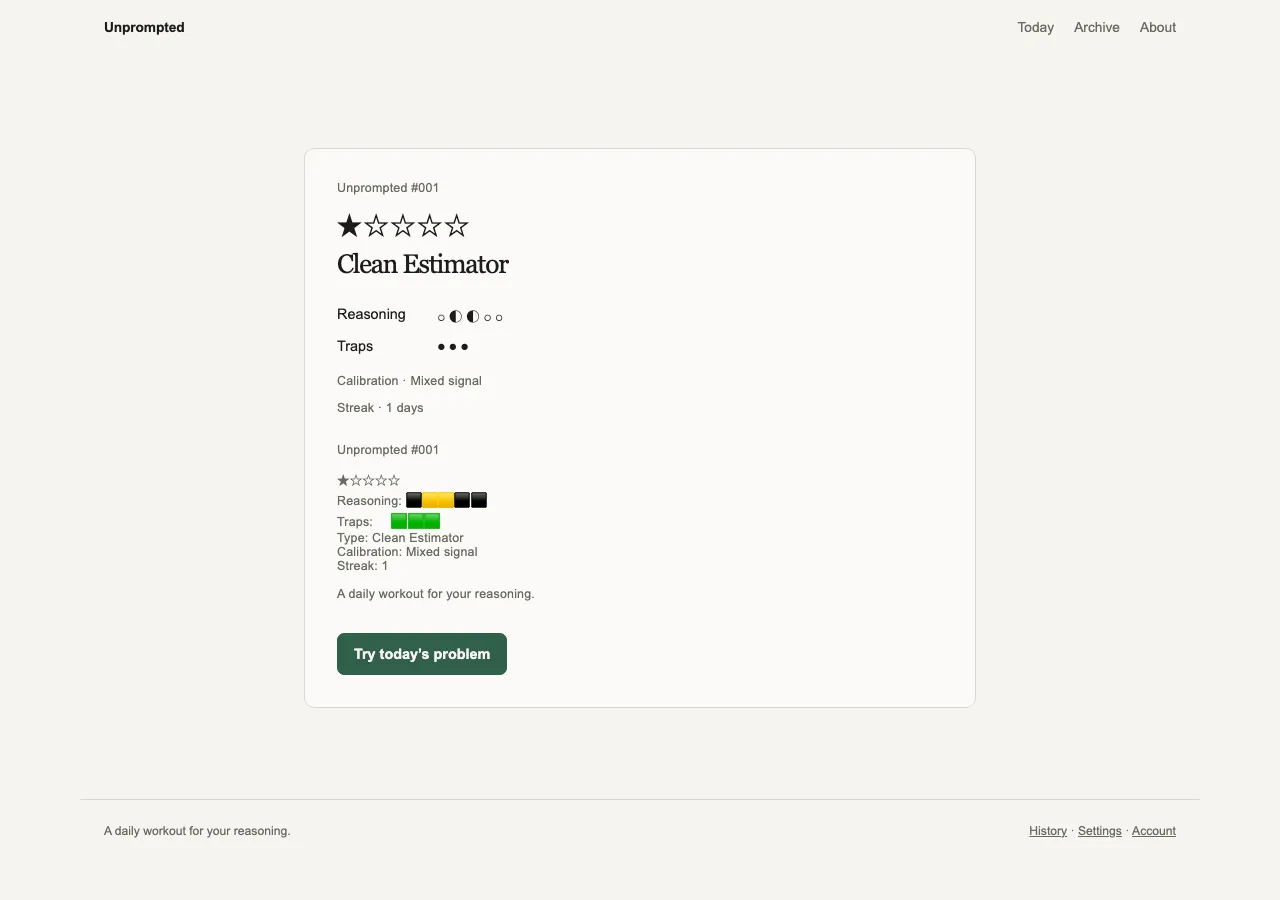1280x900 pixels.
Task: Go to the About page
Action: 1158,27
